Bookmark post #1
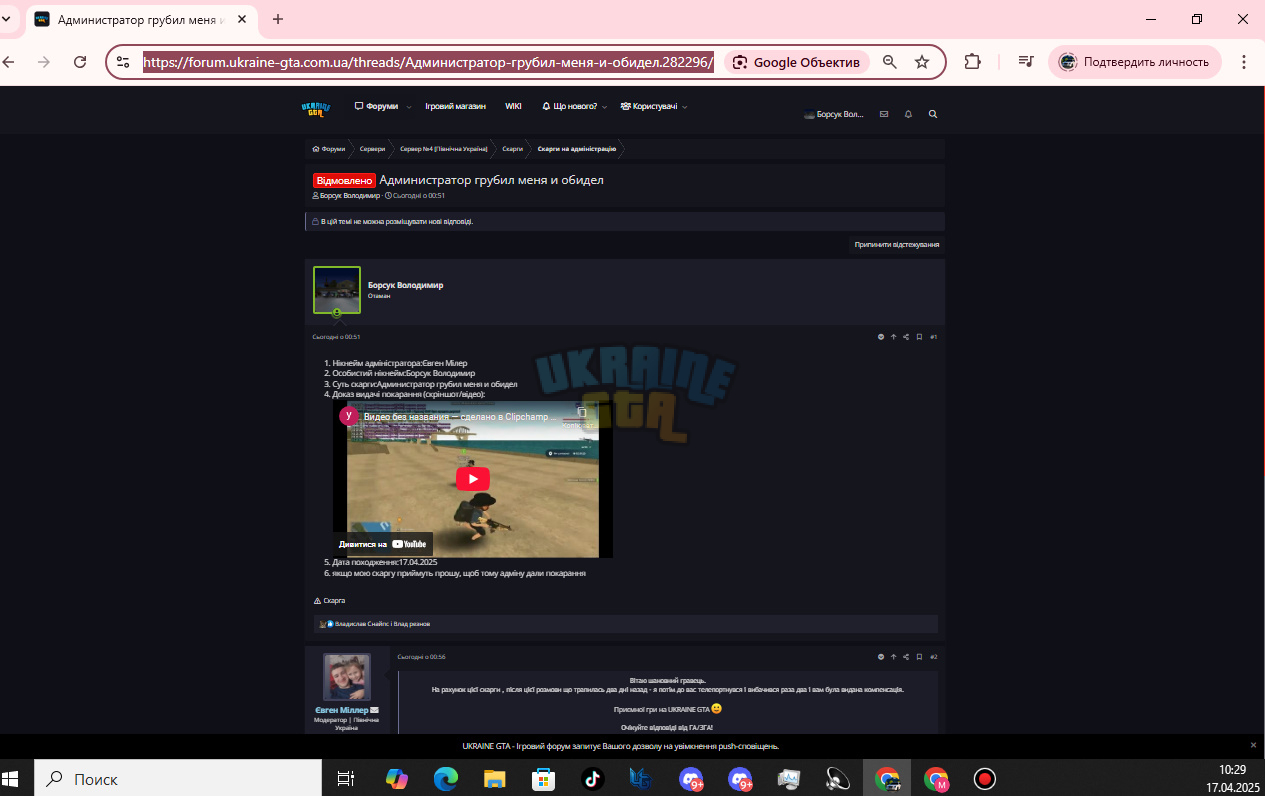This screenshot has width=1265, height=796. [919, 337]
